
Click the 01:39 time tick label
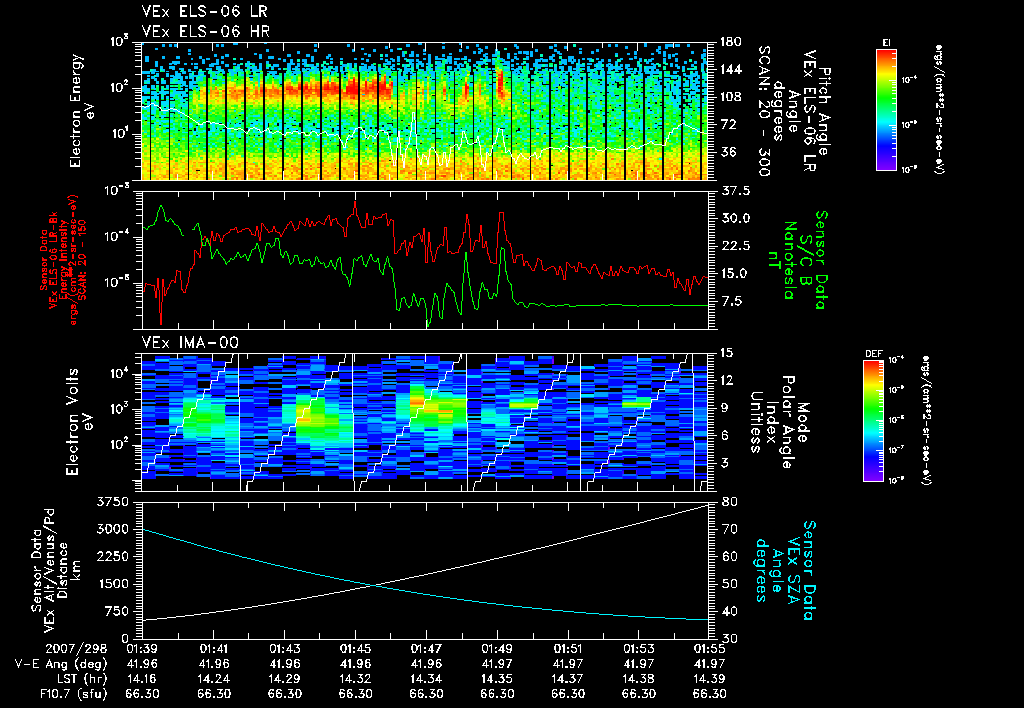pos(142,649)
